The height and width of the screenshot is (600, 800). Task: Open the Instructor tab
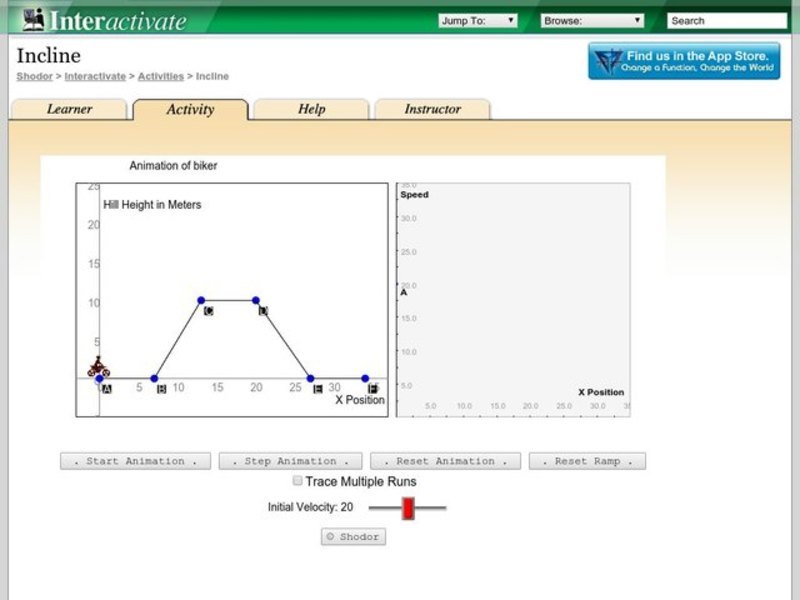tap(432, 109)
